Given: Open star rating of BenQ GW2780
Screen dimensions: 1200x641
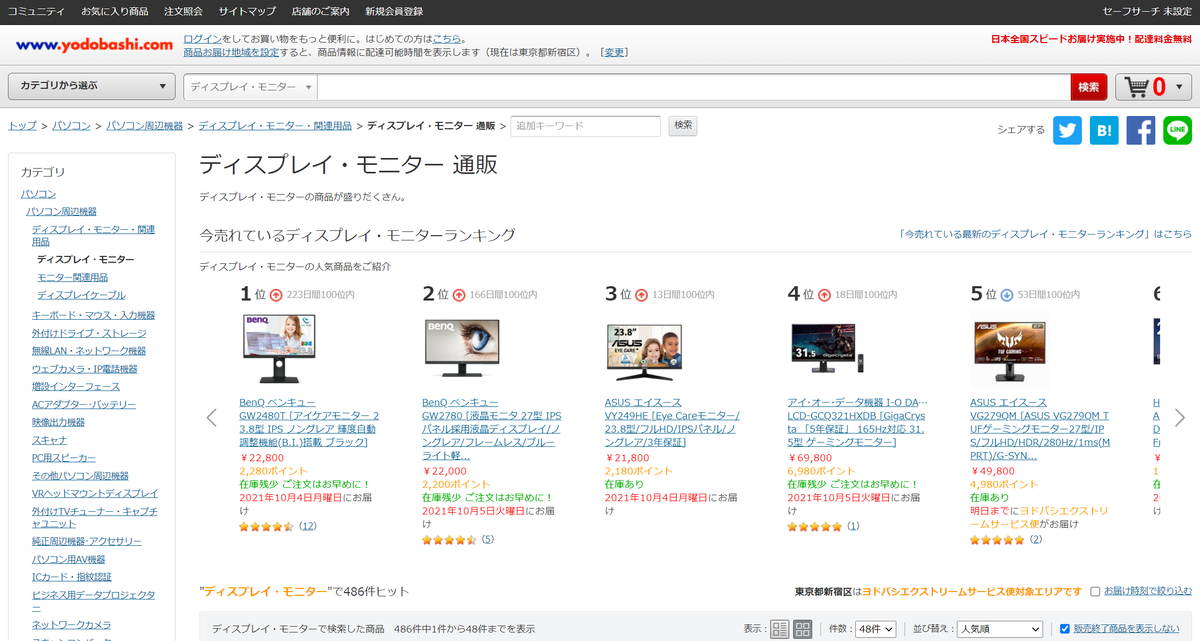Looking at the screenshot, I should (449, 540).
